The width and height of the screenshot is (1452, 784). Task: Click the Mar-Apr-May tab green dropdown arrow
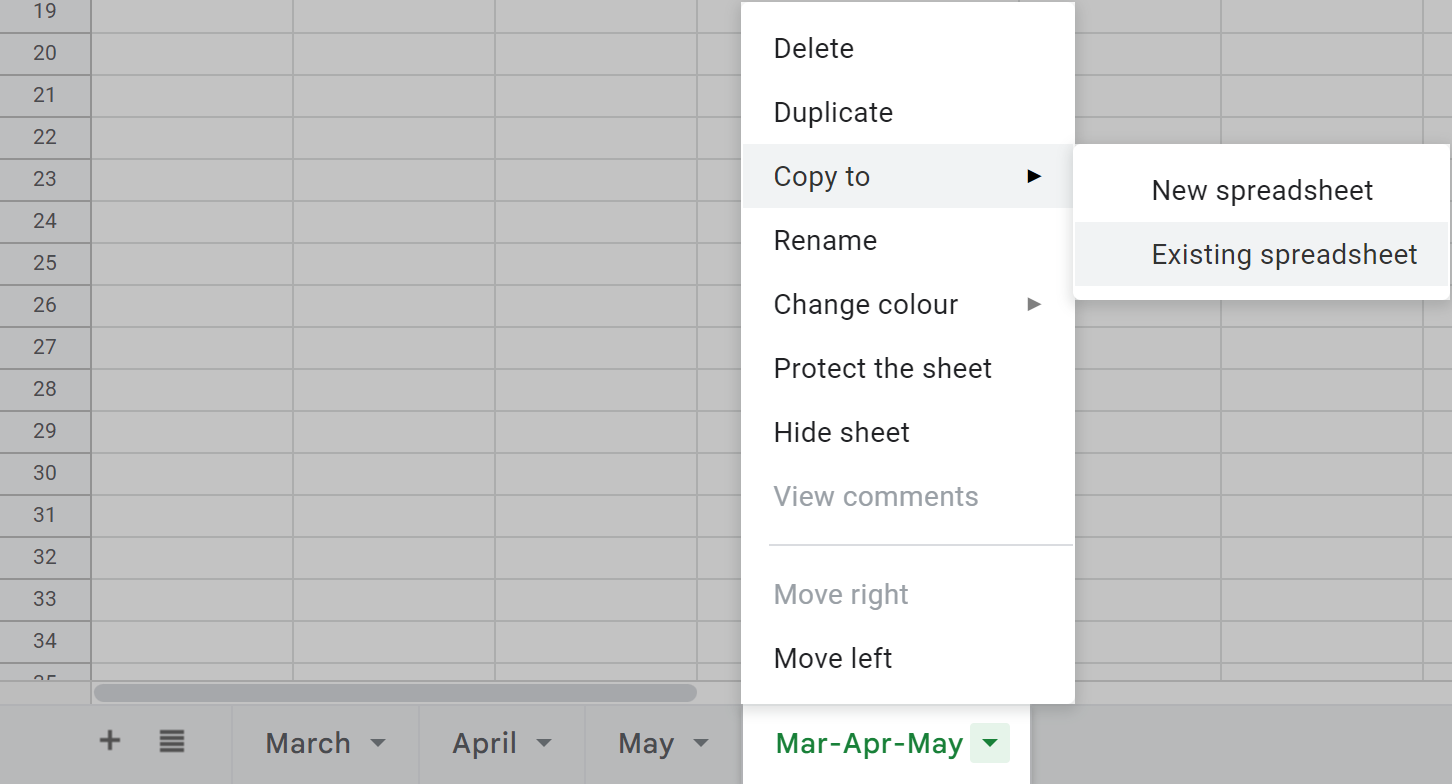point(989,743)
